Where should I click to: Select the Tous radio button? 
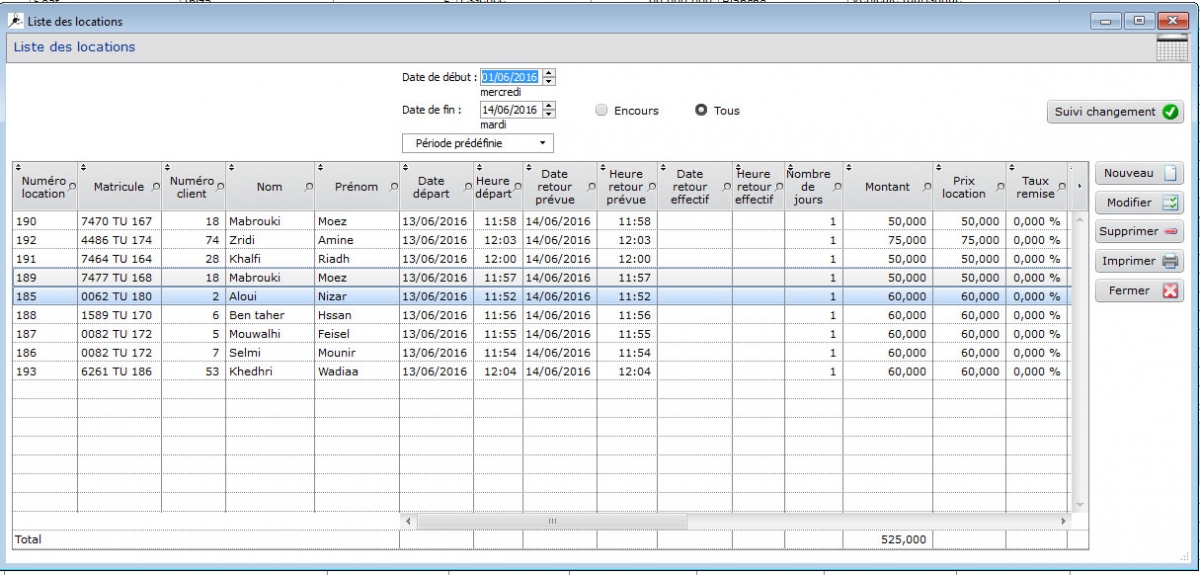(702, 111)
